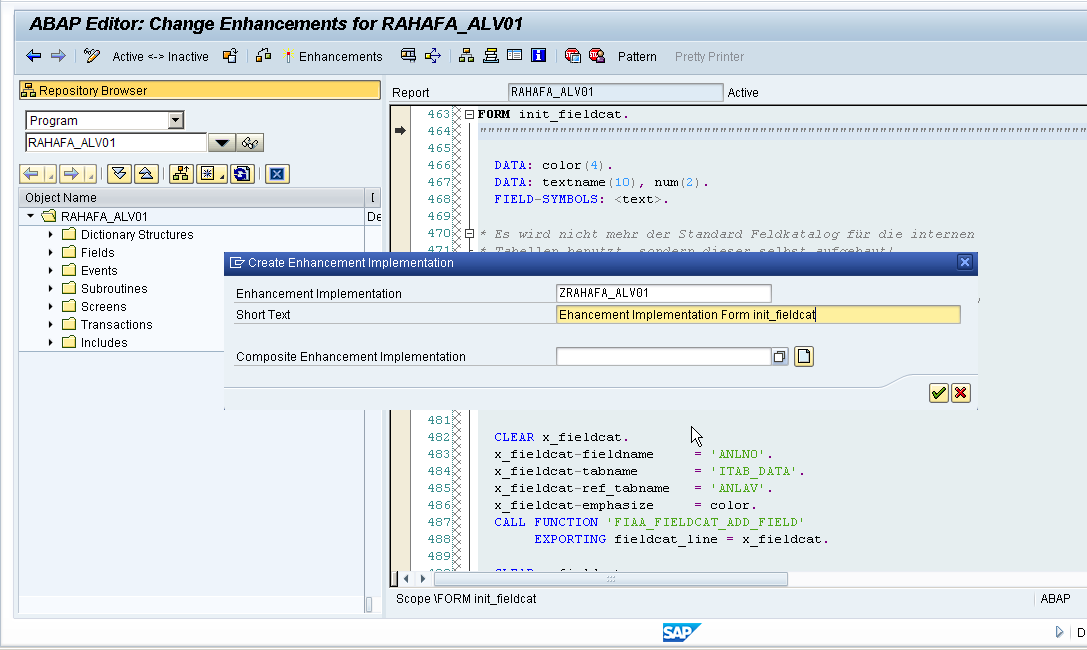Click the forward arrow navigation icon
The image size is (1087, 650).
tap(58, 56)
